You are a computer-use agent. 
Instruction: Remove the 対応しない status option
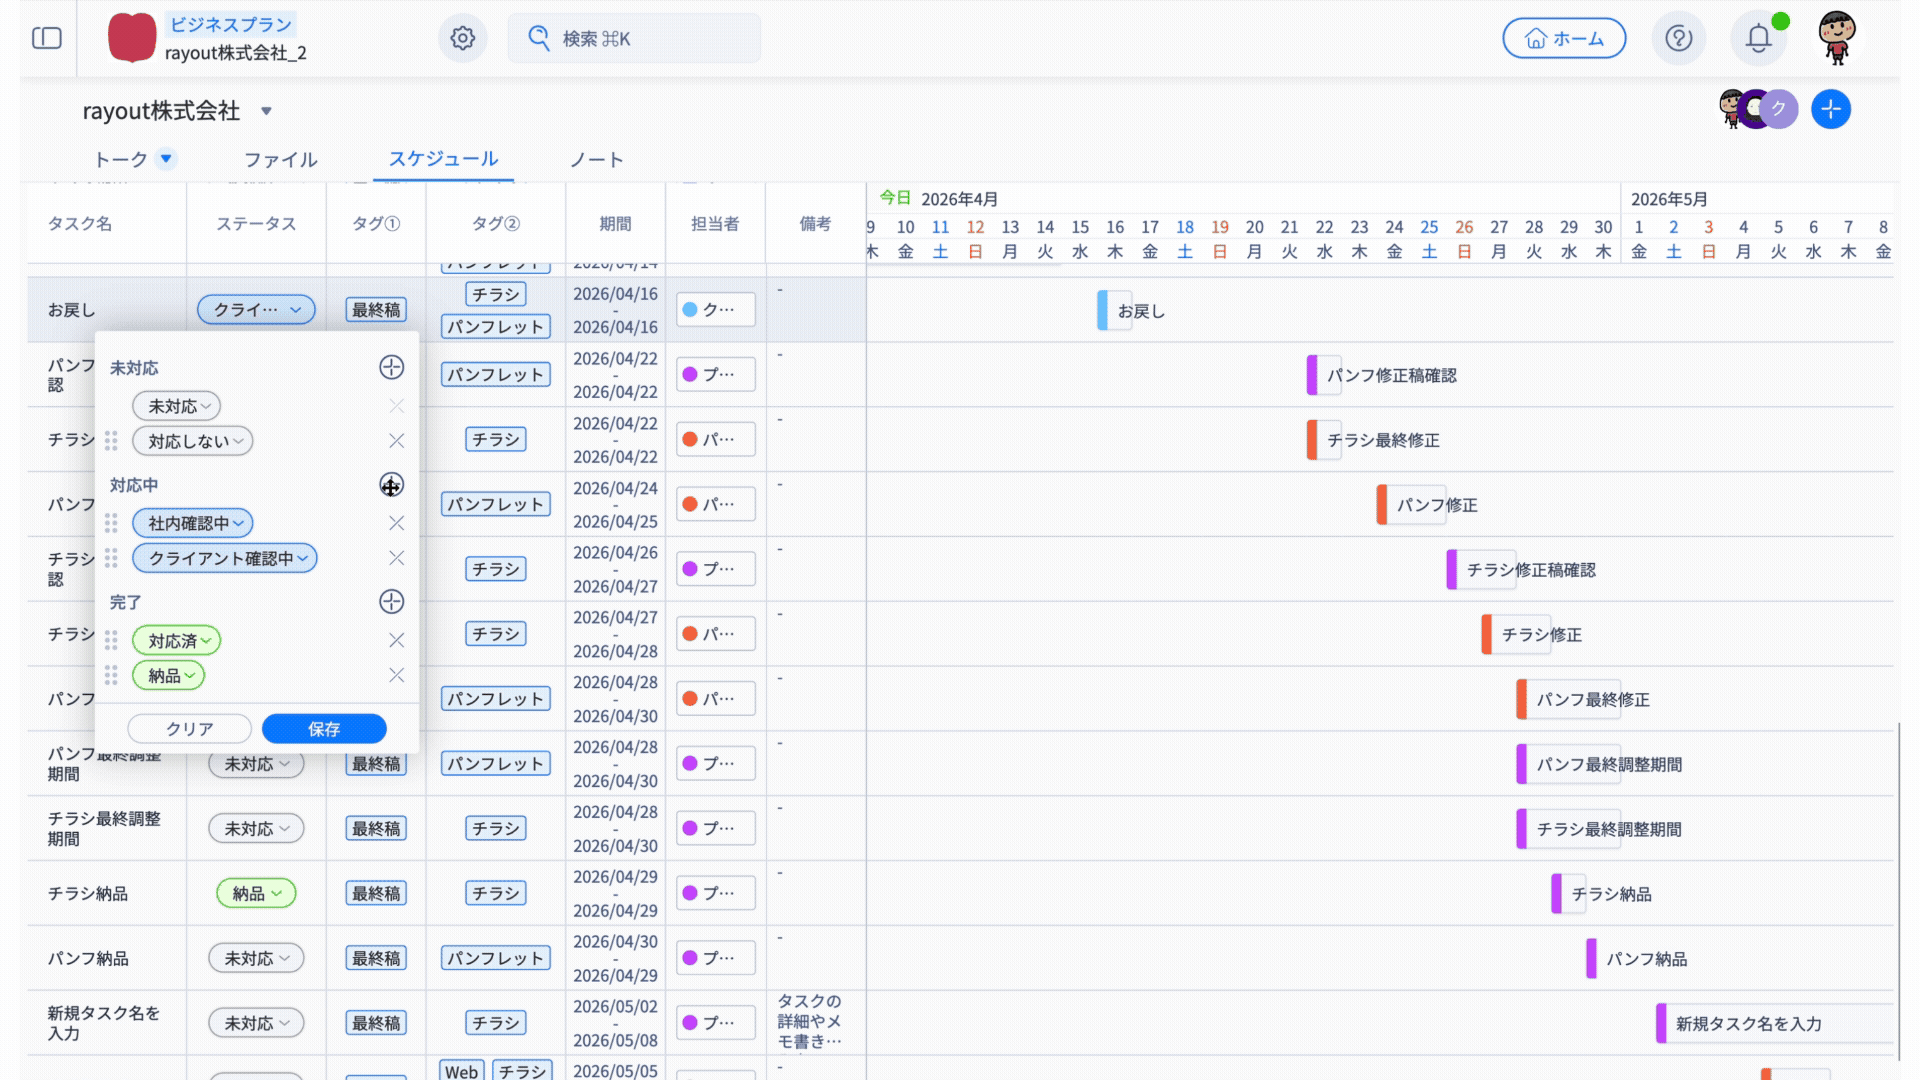click(x=396, y=441)
